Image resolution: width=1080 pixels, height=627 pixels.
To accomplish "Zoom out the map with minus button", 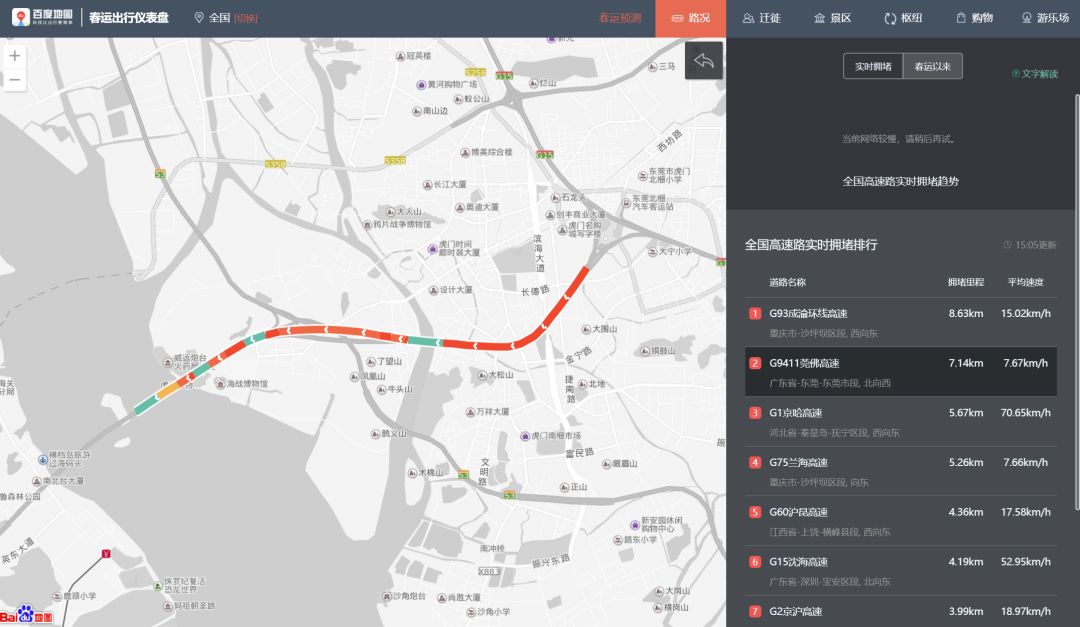I will coord(14,80).
